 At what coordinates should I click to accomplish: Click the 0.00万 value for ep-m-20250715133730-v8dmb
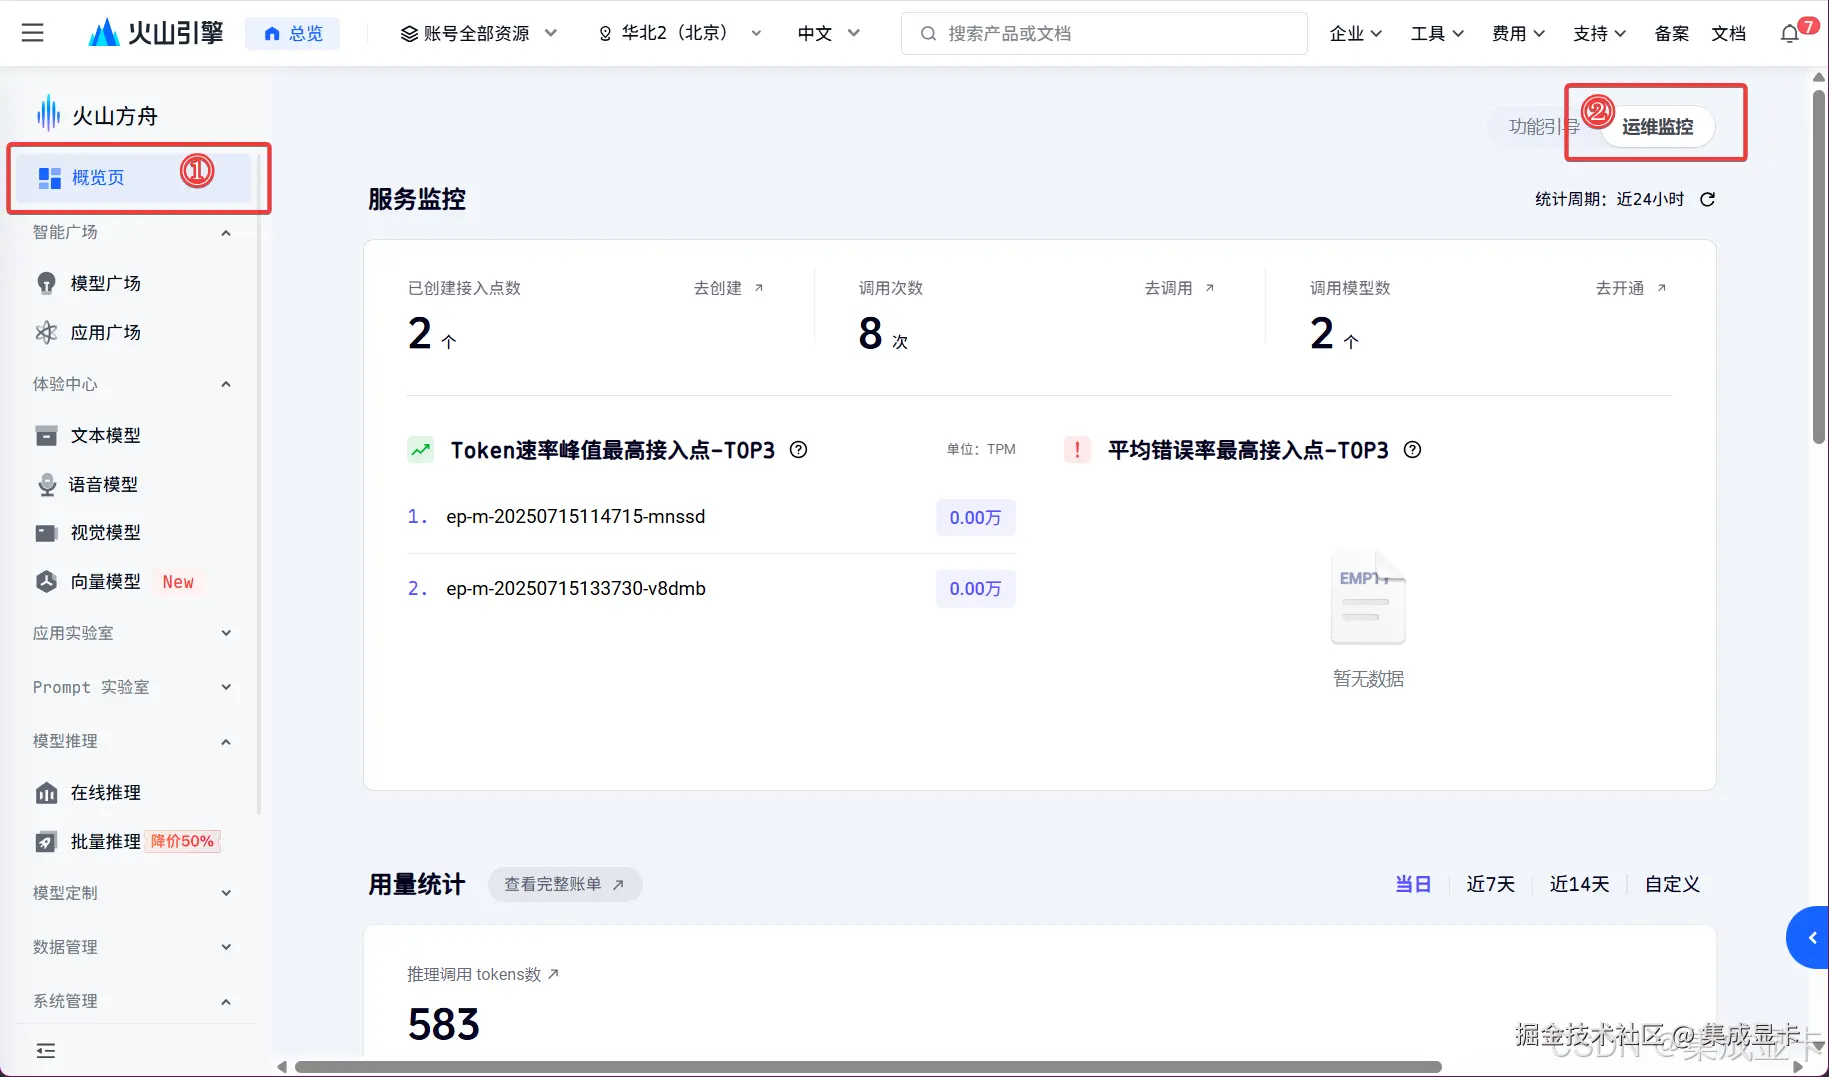pos(975,589)
